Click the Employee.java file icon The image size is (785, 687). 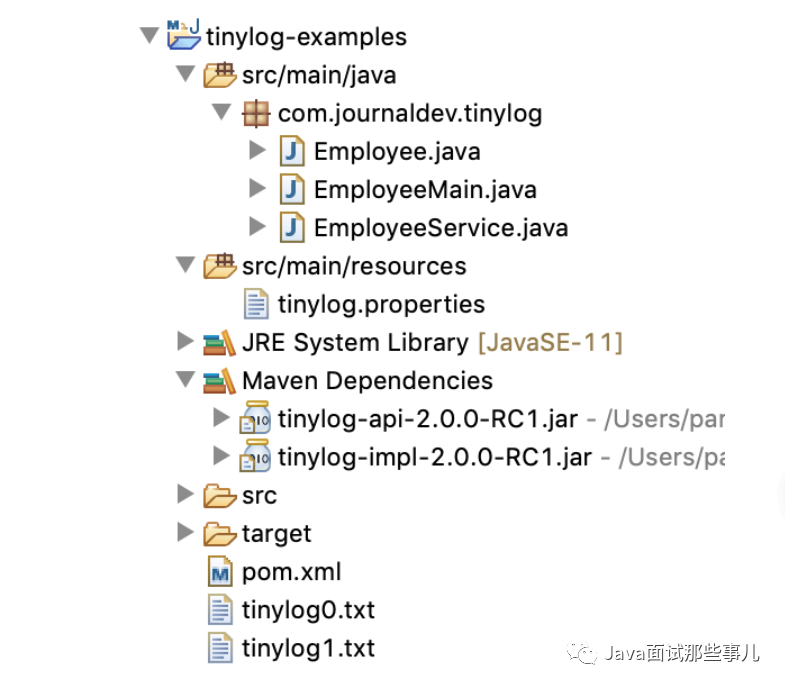pos(292,151)
